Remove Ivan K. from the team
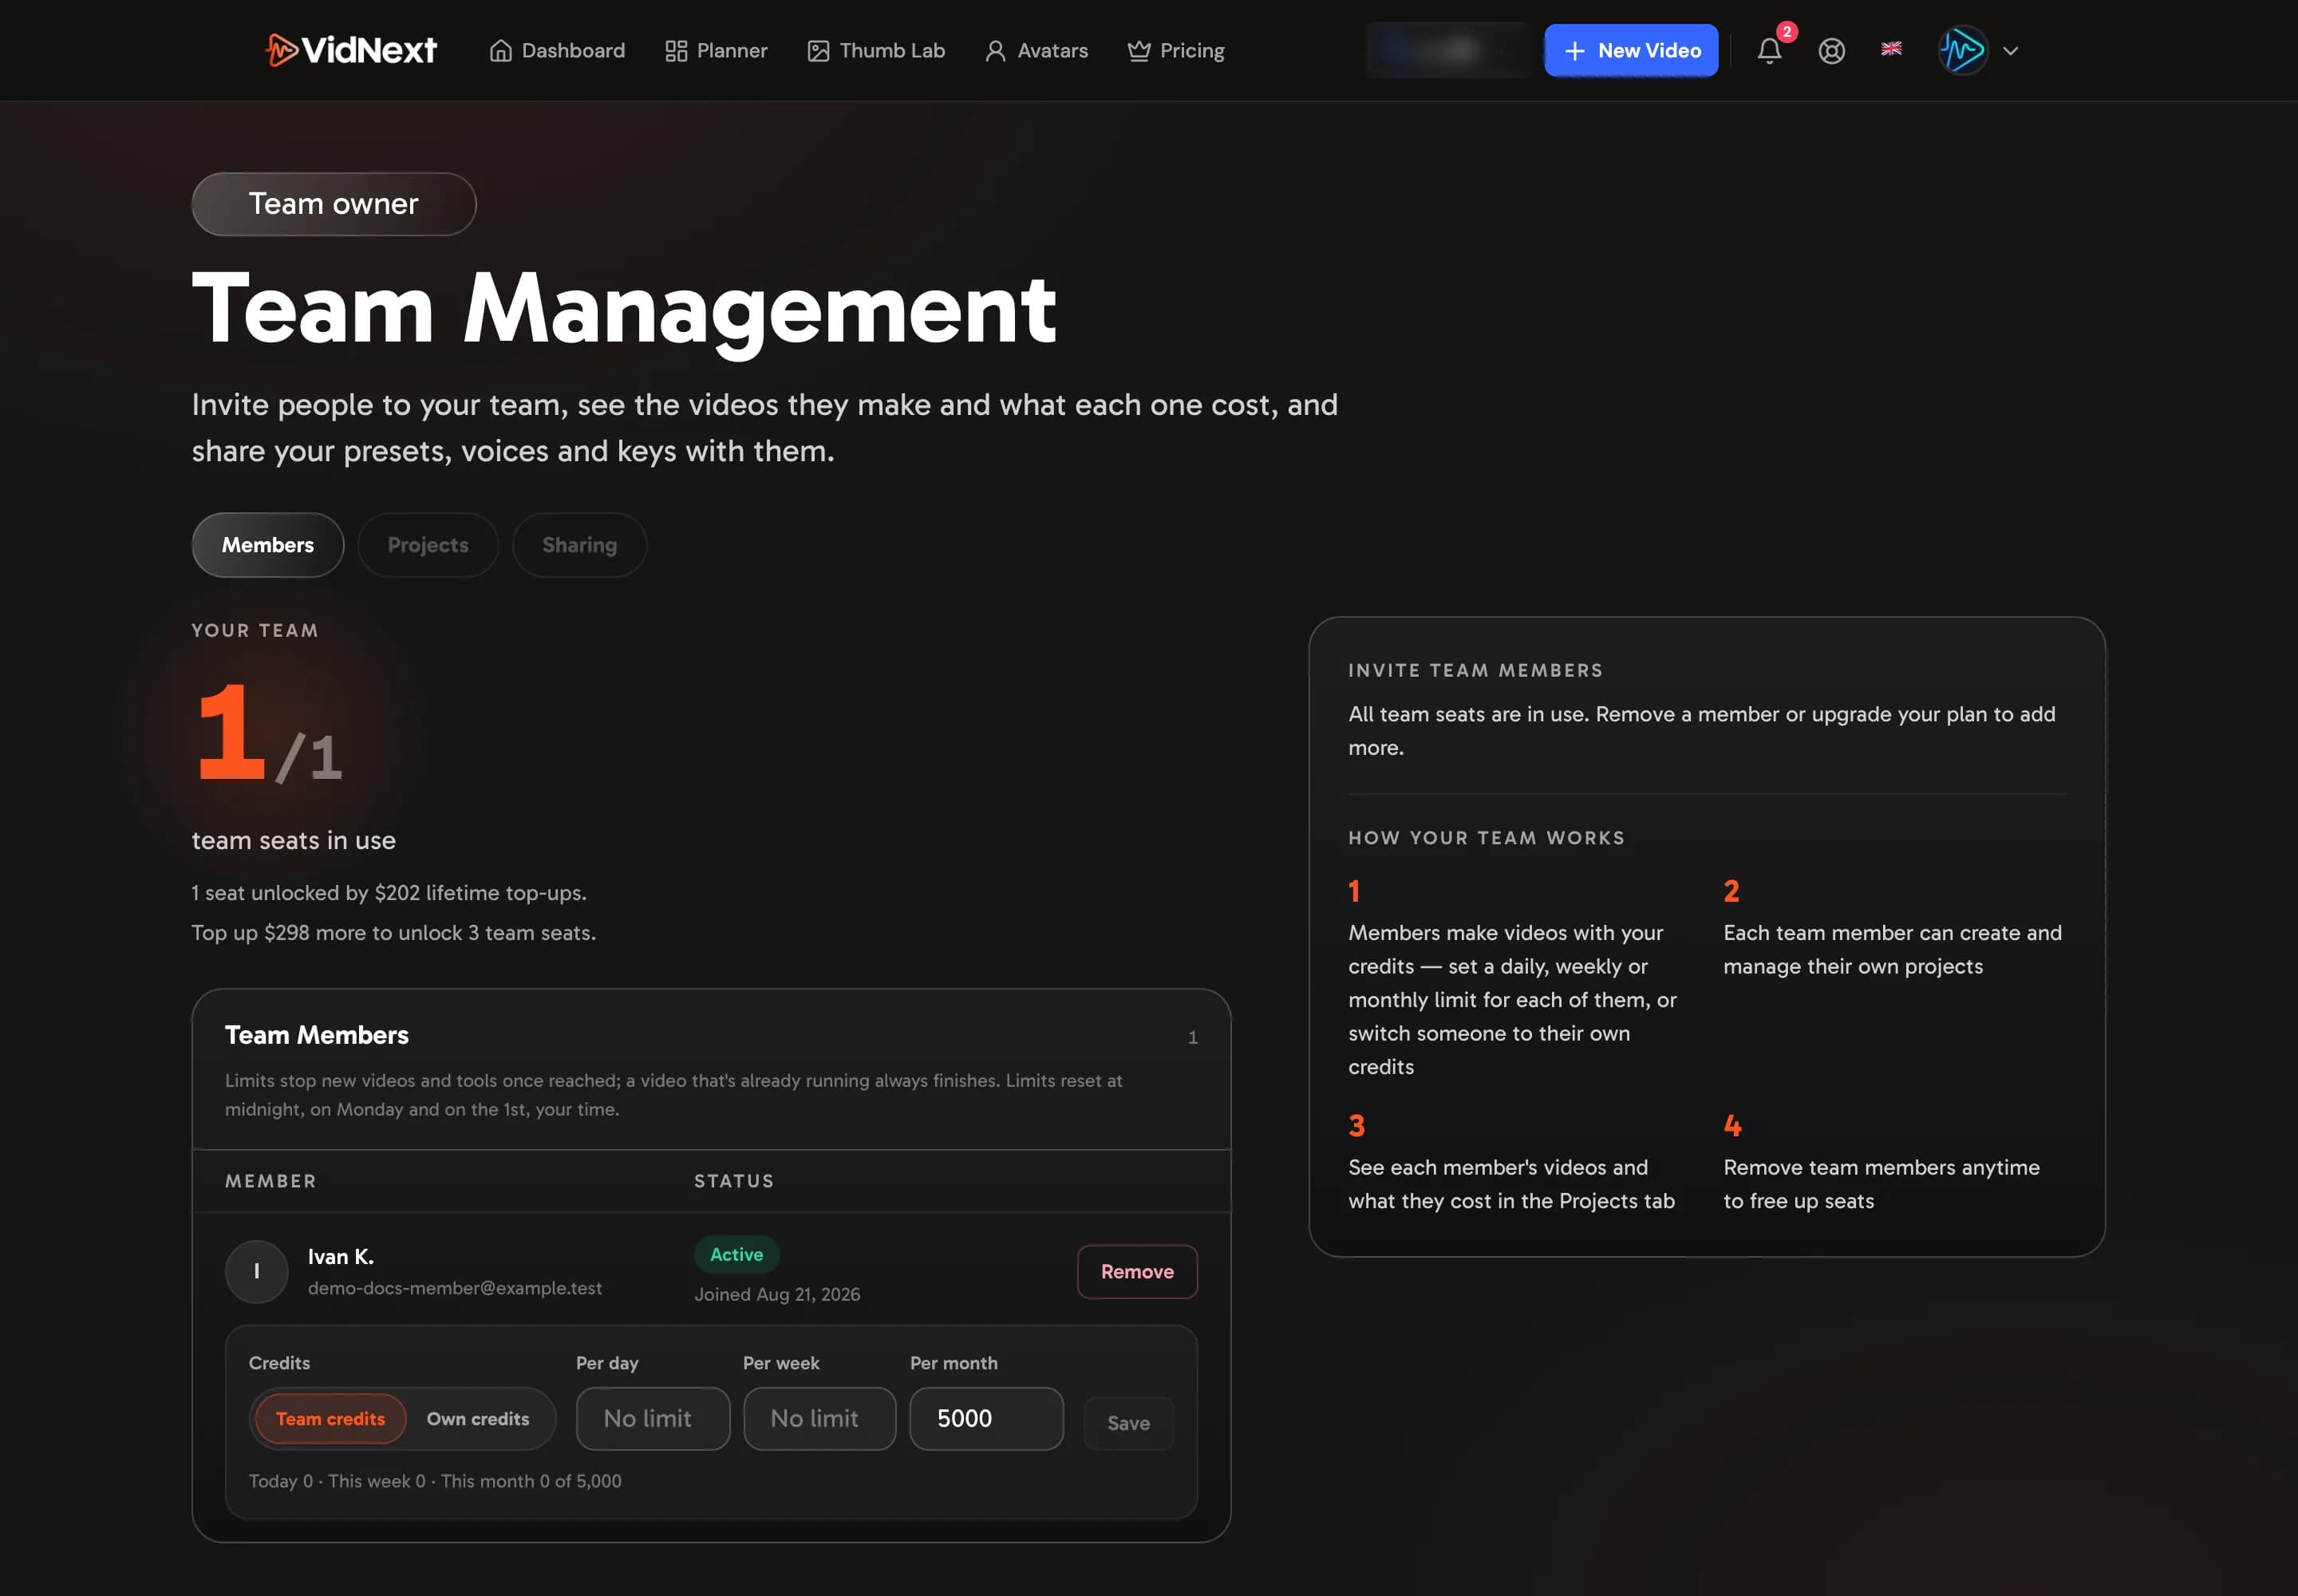 point(1137,1271)
